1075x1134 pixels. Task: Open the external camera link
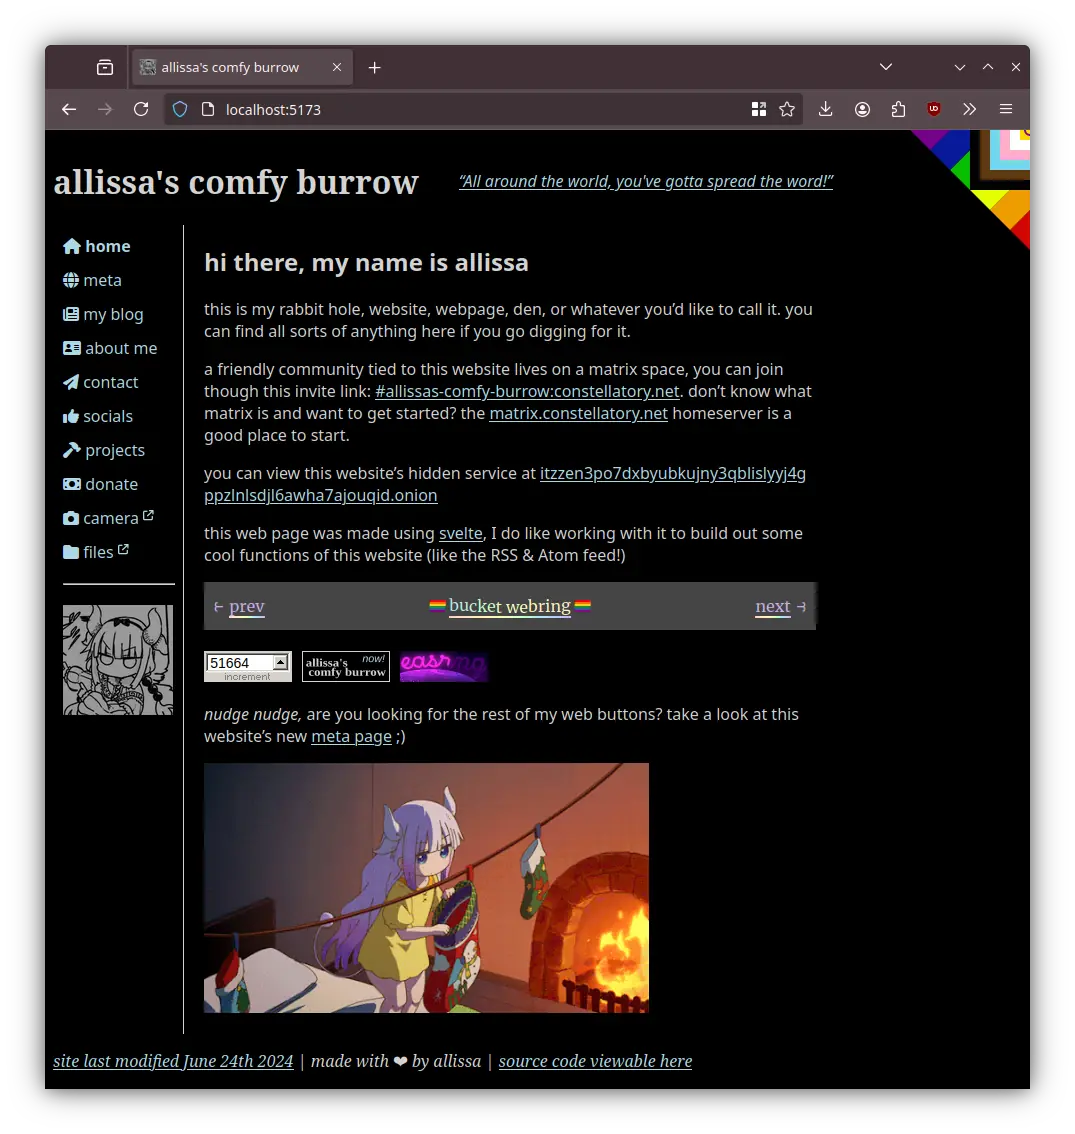coord(108,518)
